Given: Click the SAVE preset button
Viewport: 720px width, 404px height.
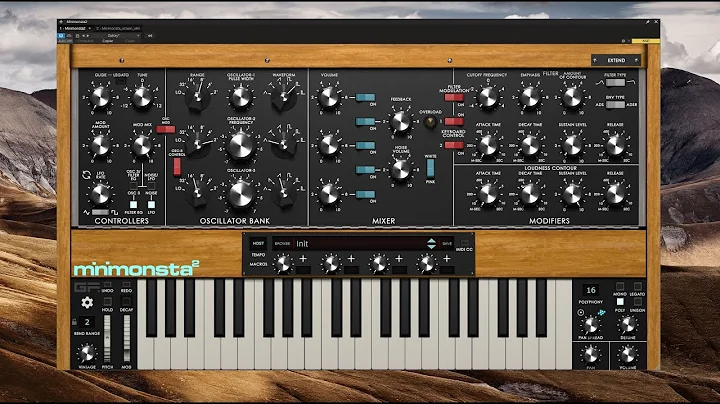Looking at the screenshot, I should [447, 244].
